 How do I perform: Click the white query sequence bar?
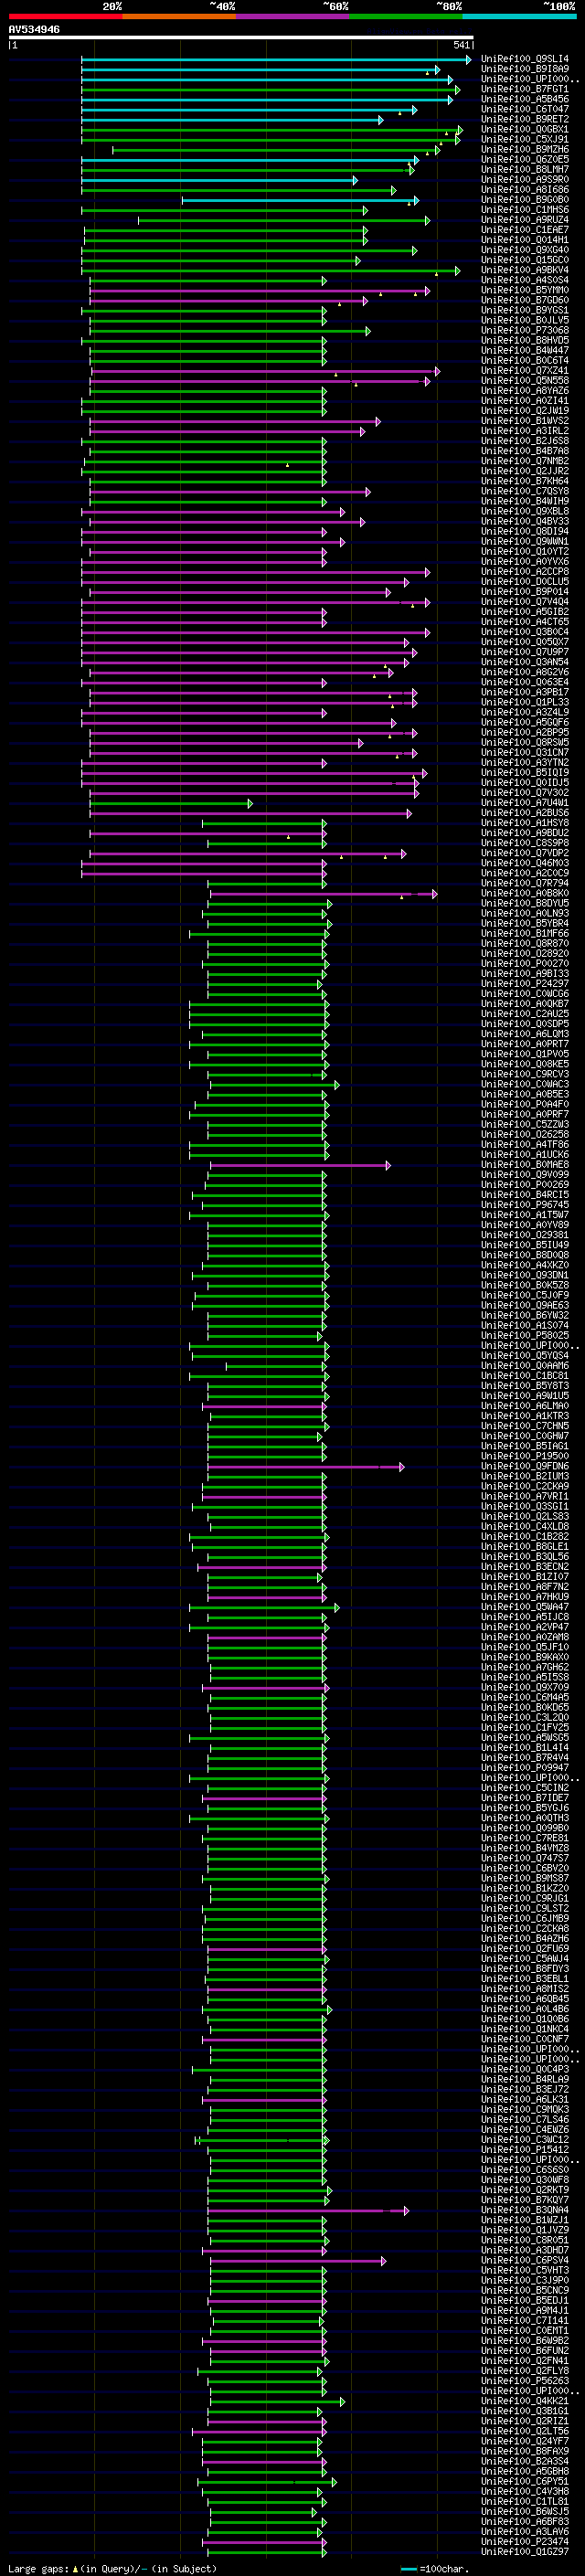point(240,38)
